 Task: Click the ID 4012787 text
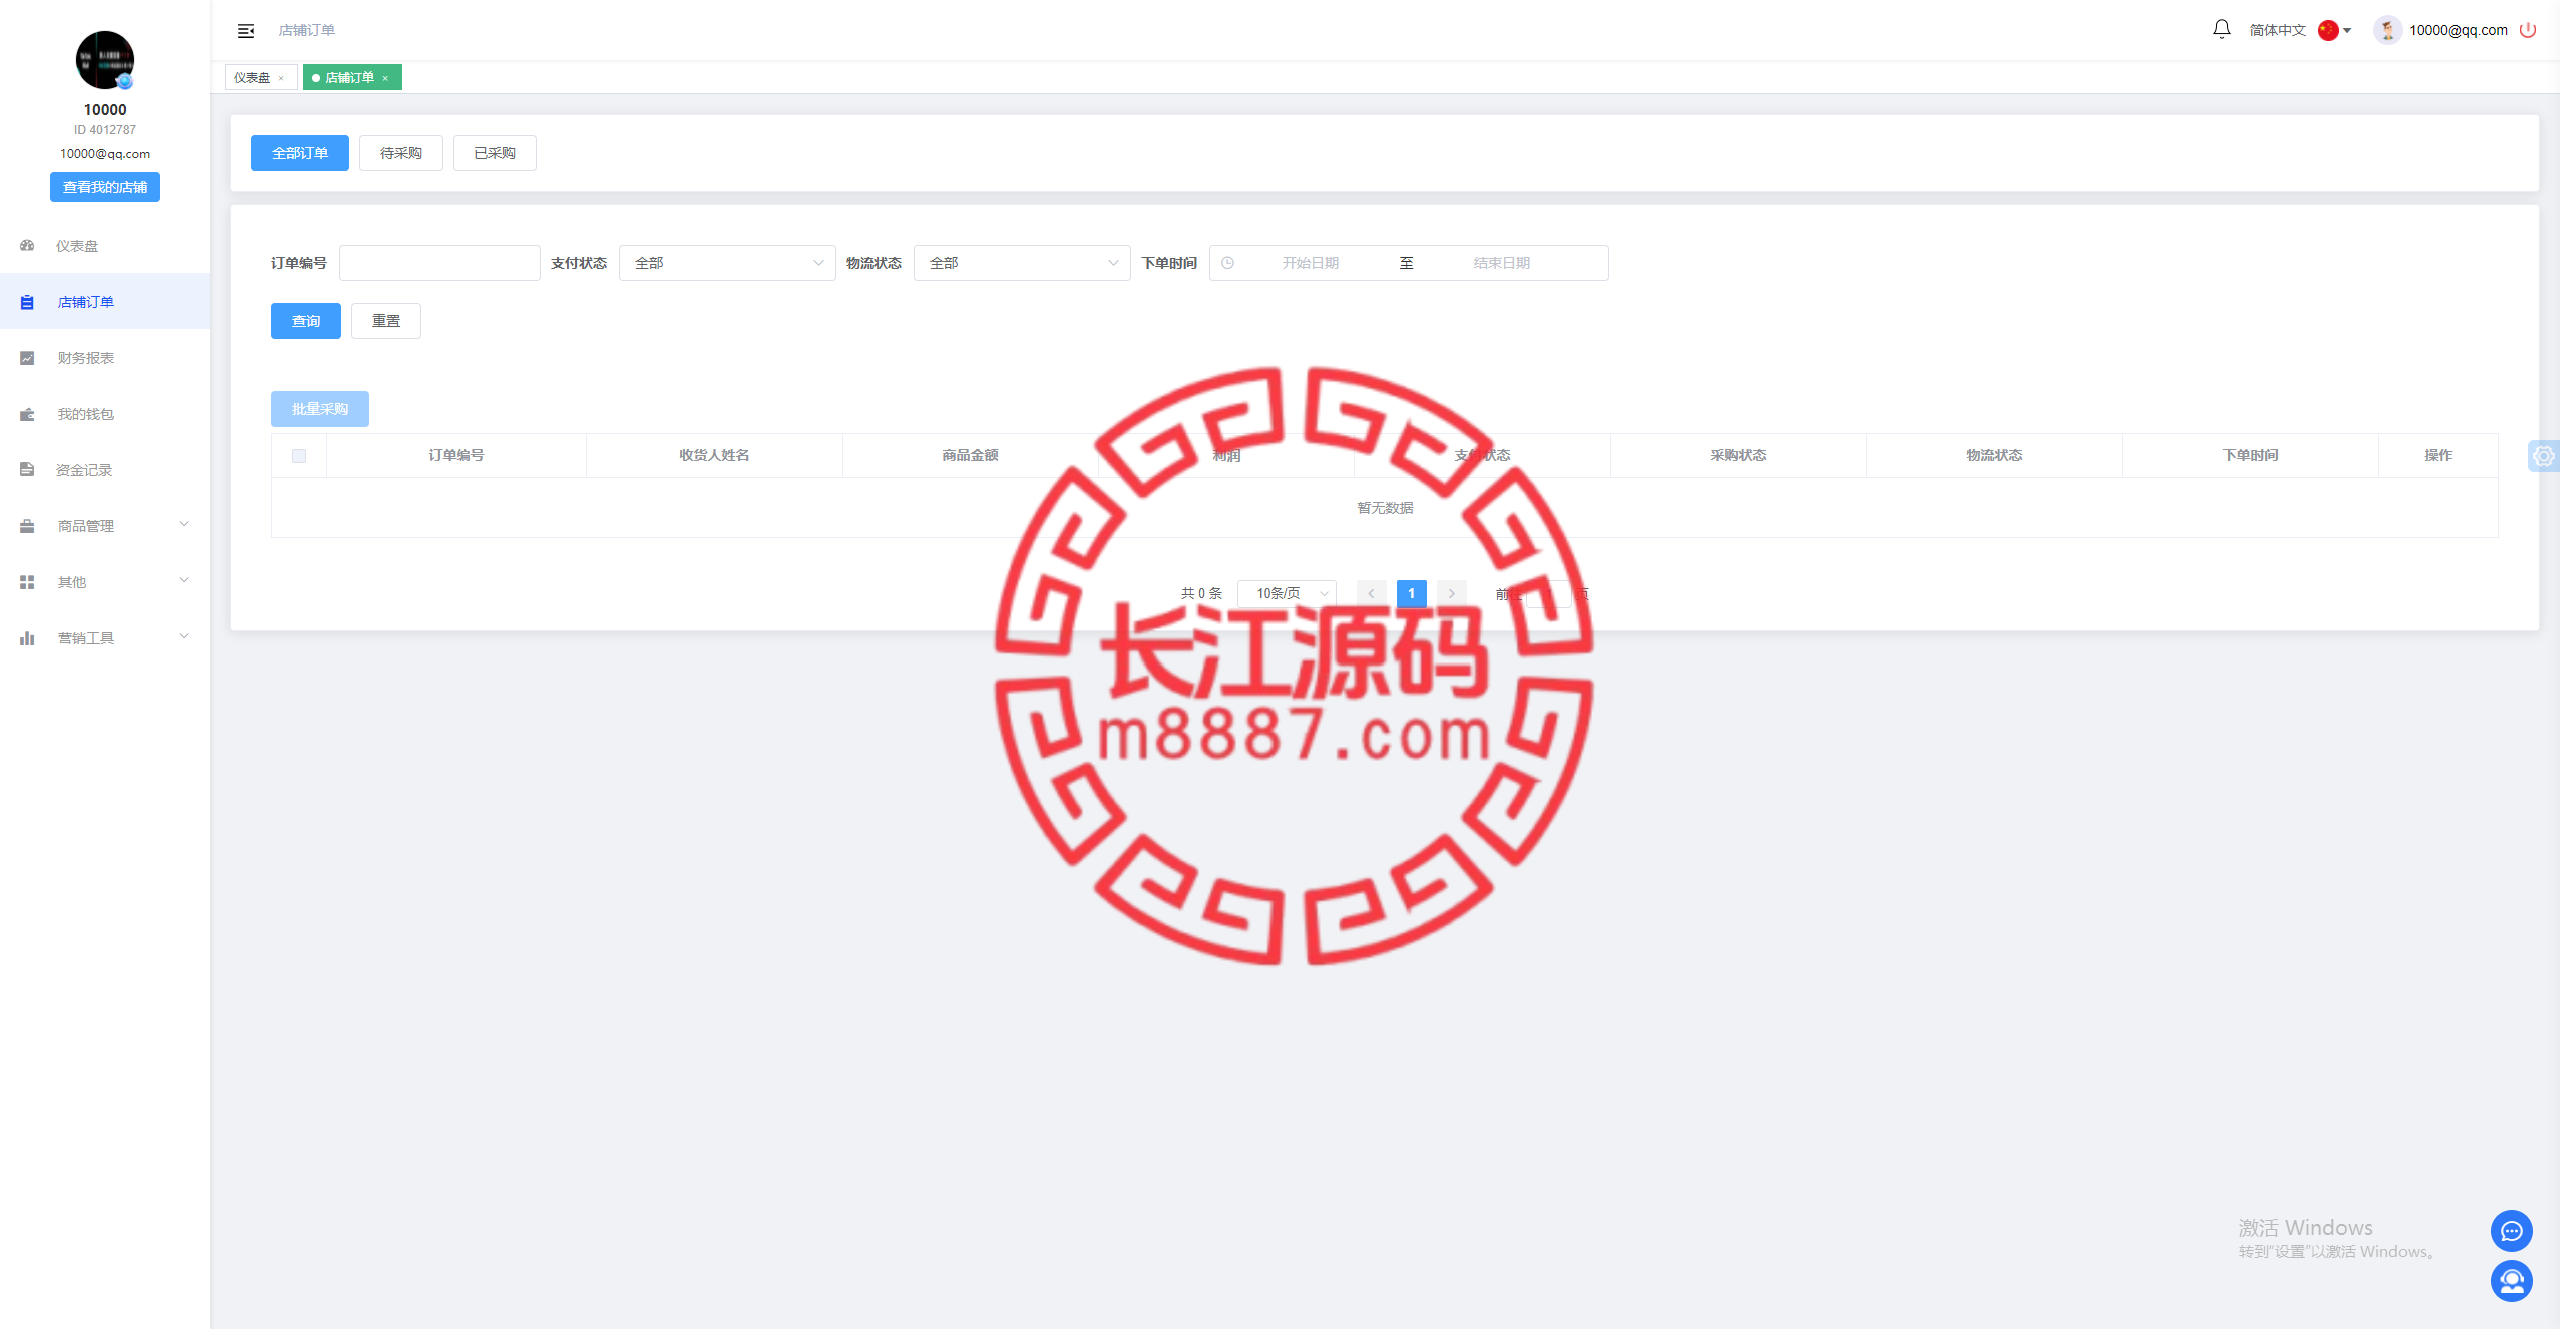coord(105,130)
